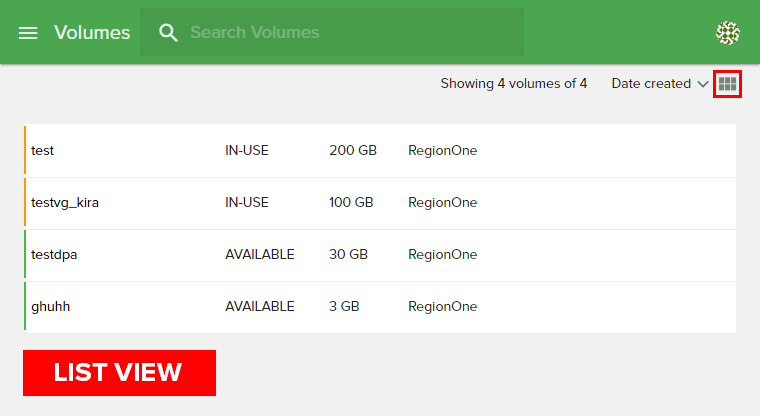Select the testvg_kira volume name
This screenshot has width=760, height=416.
pos(65,203)
